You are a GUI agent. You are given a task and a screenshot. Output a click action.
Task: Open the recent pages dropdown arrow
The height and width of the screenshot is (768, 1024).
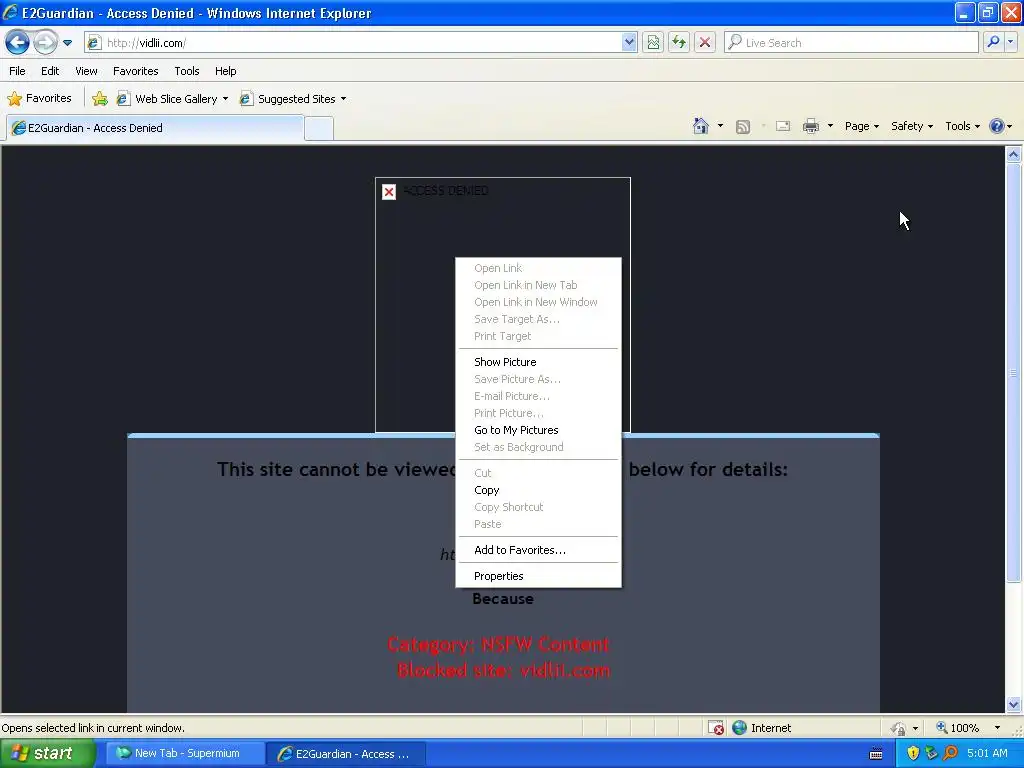[67, 43]
